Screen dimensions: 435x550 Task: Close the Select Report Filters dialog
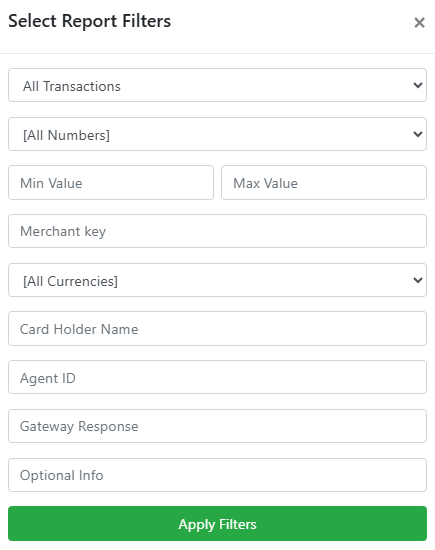(x=419, y=22)
